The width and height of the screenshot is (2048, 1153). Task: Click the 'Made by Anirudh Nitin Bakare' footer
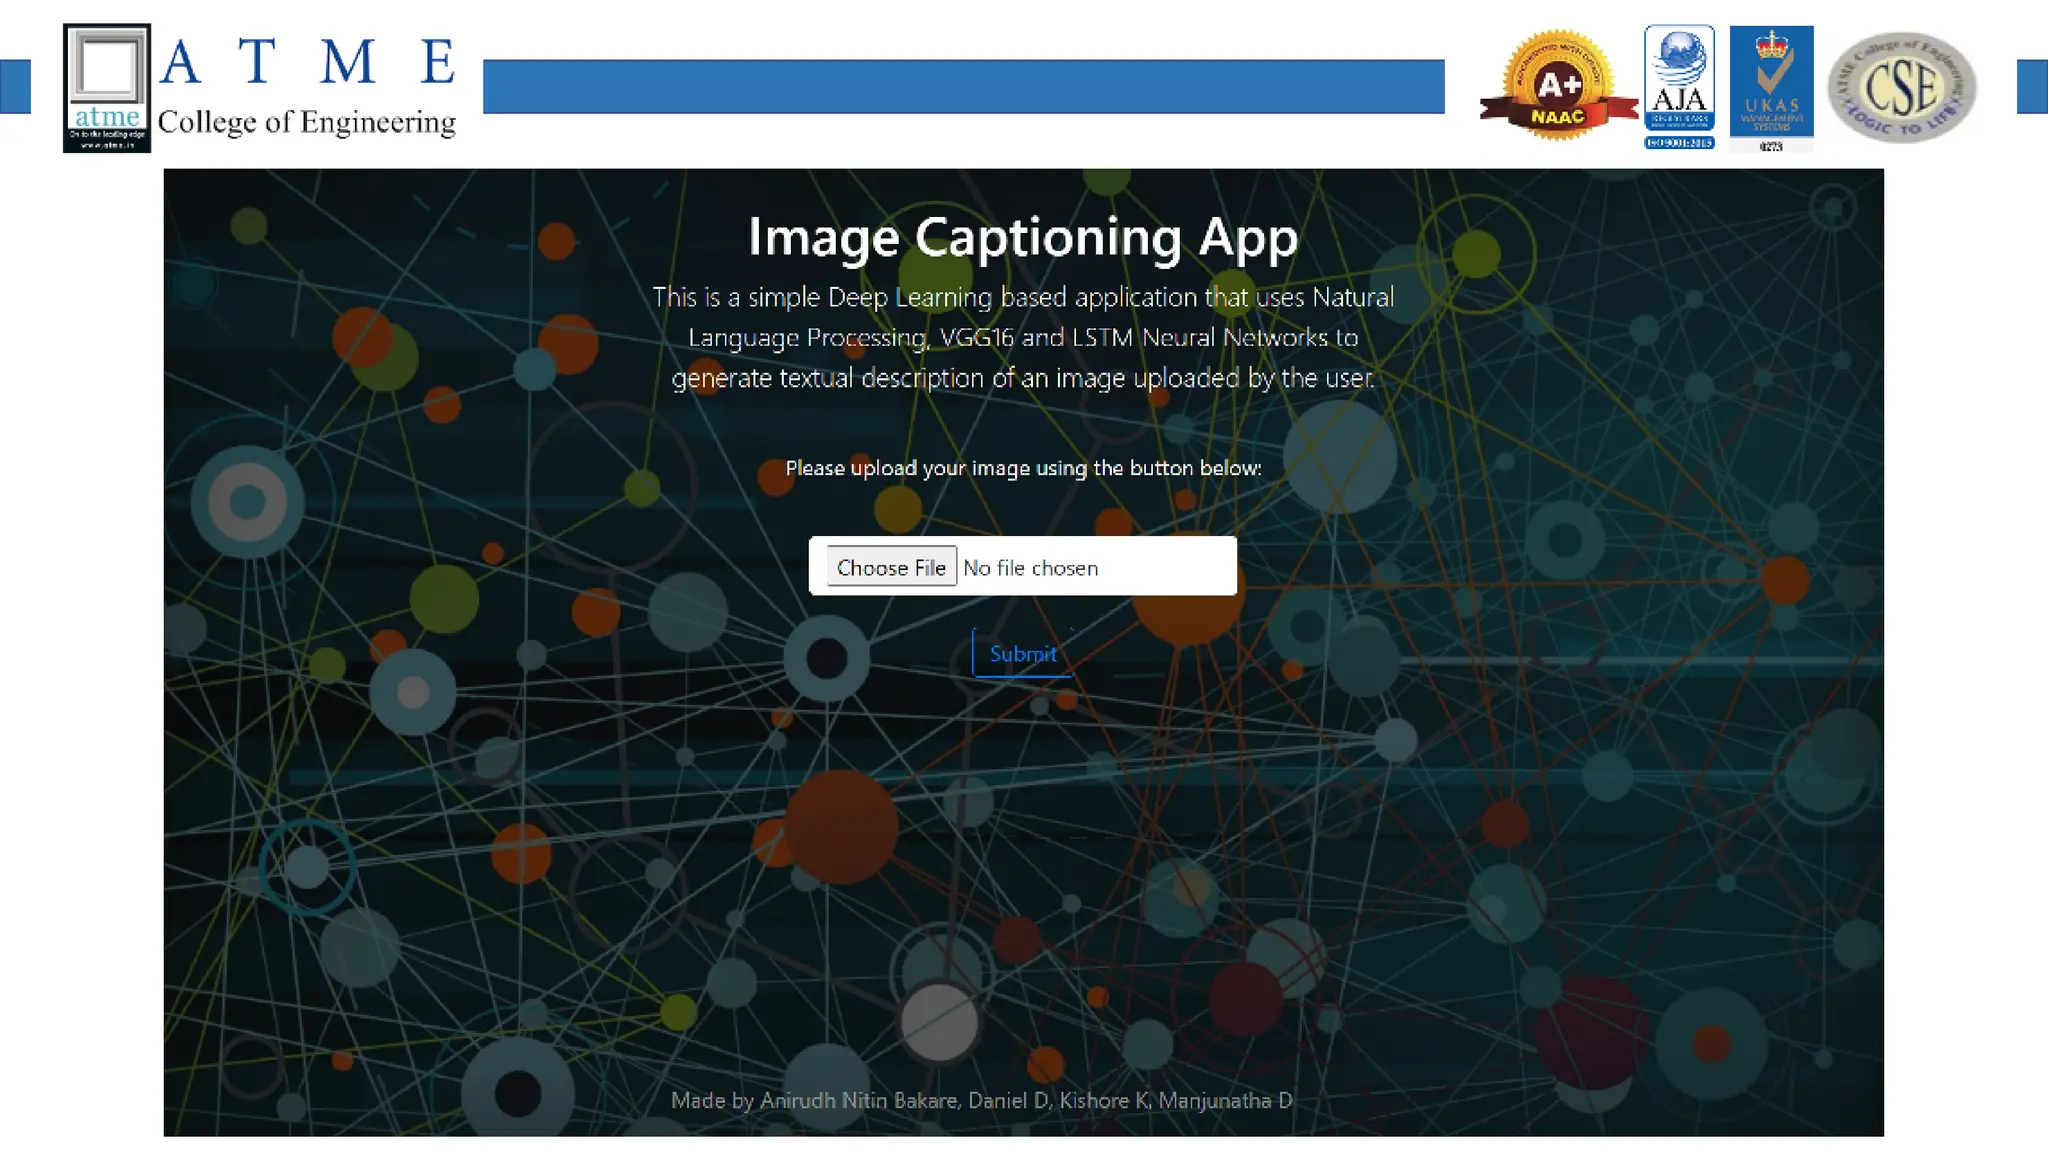981,1100
